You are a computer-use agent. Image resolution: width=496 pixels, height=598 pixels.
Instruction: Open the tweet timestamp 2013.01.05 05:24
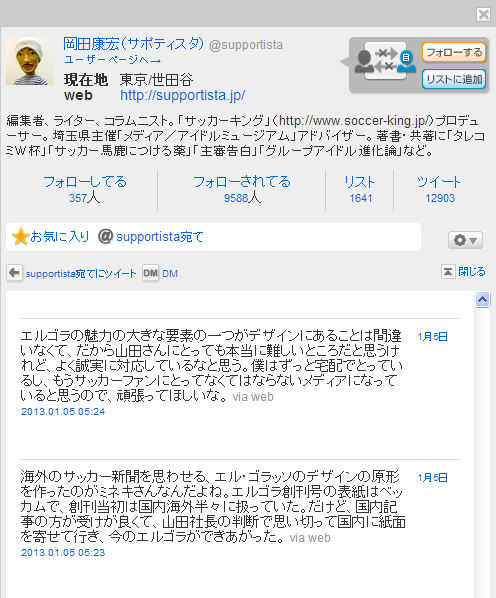tap(63, 412)
